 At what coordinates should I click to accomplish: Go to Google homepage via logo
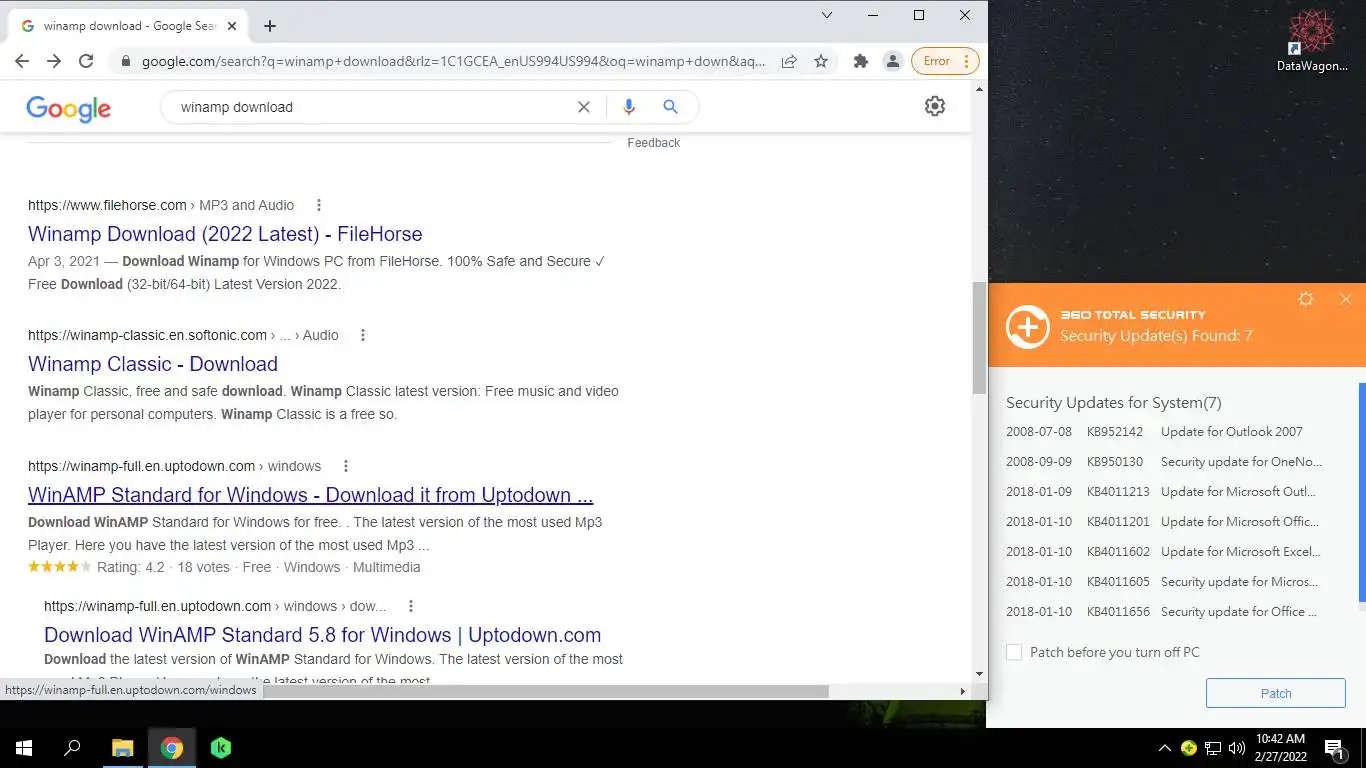tap(69, 108)
